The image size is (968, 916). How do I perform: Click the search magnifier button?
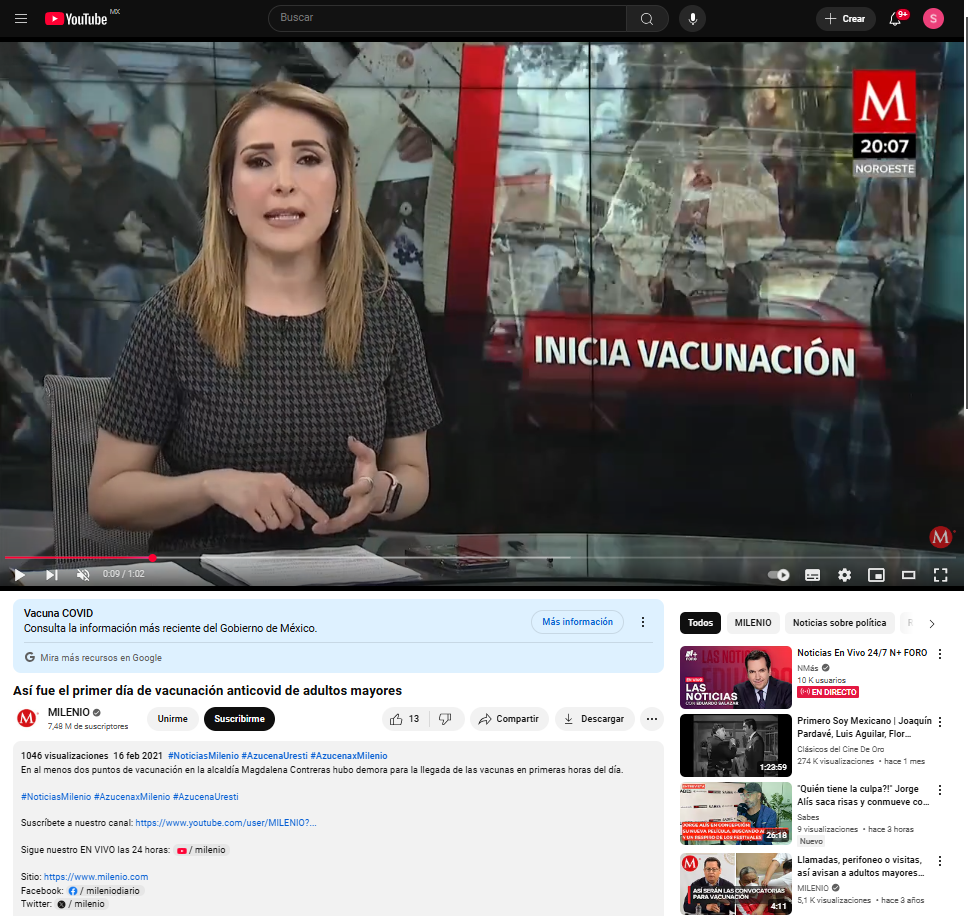pyautogui.click(x=647, y=19)
